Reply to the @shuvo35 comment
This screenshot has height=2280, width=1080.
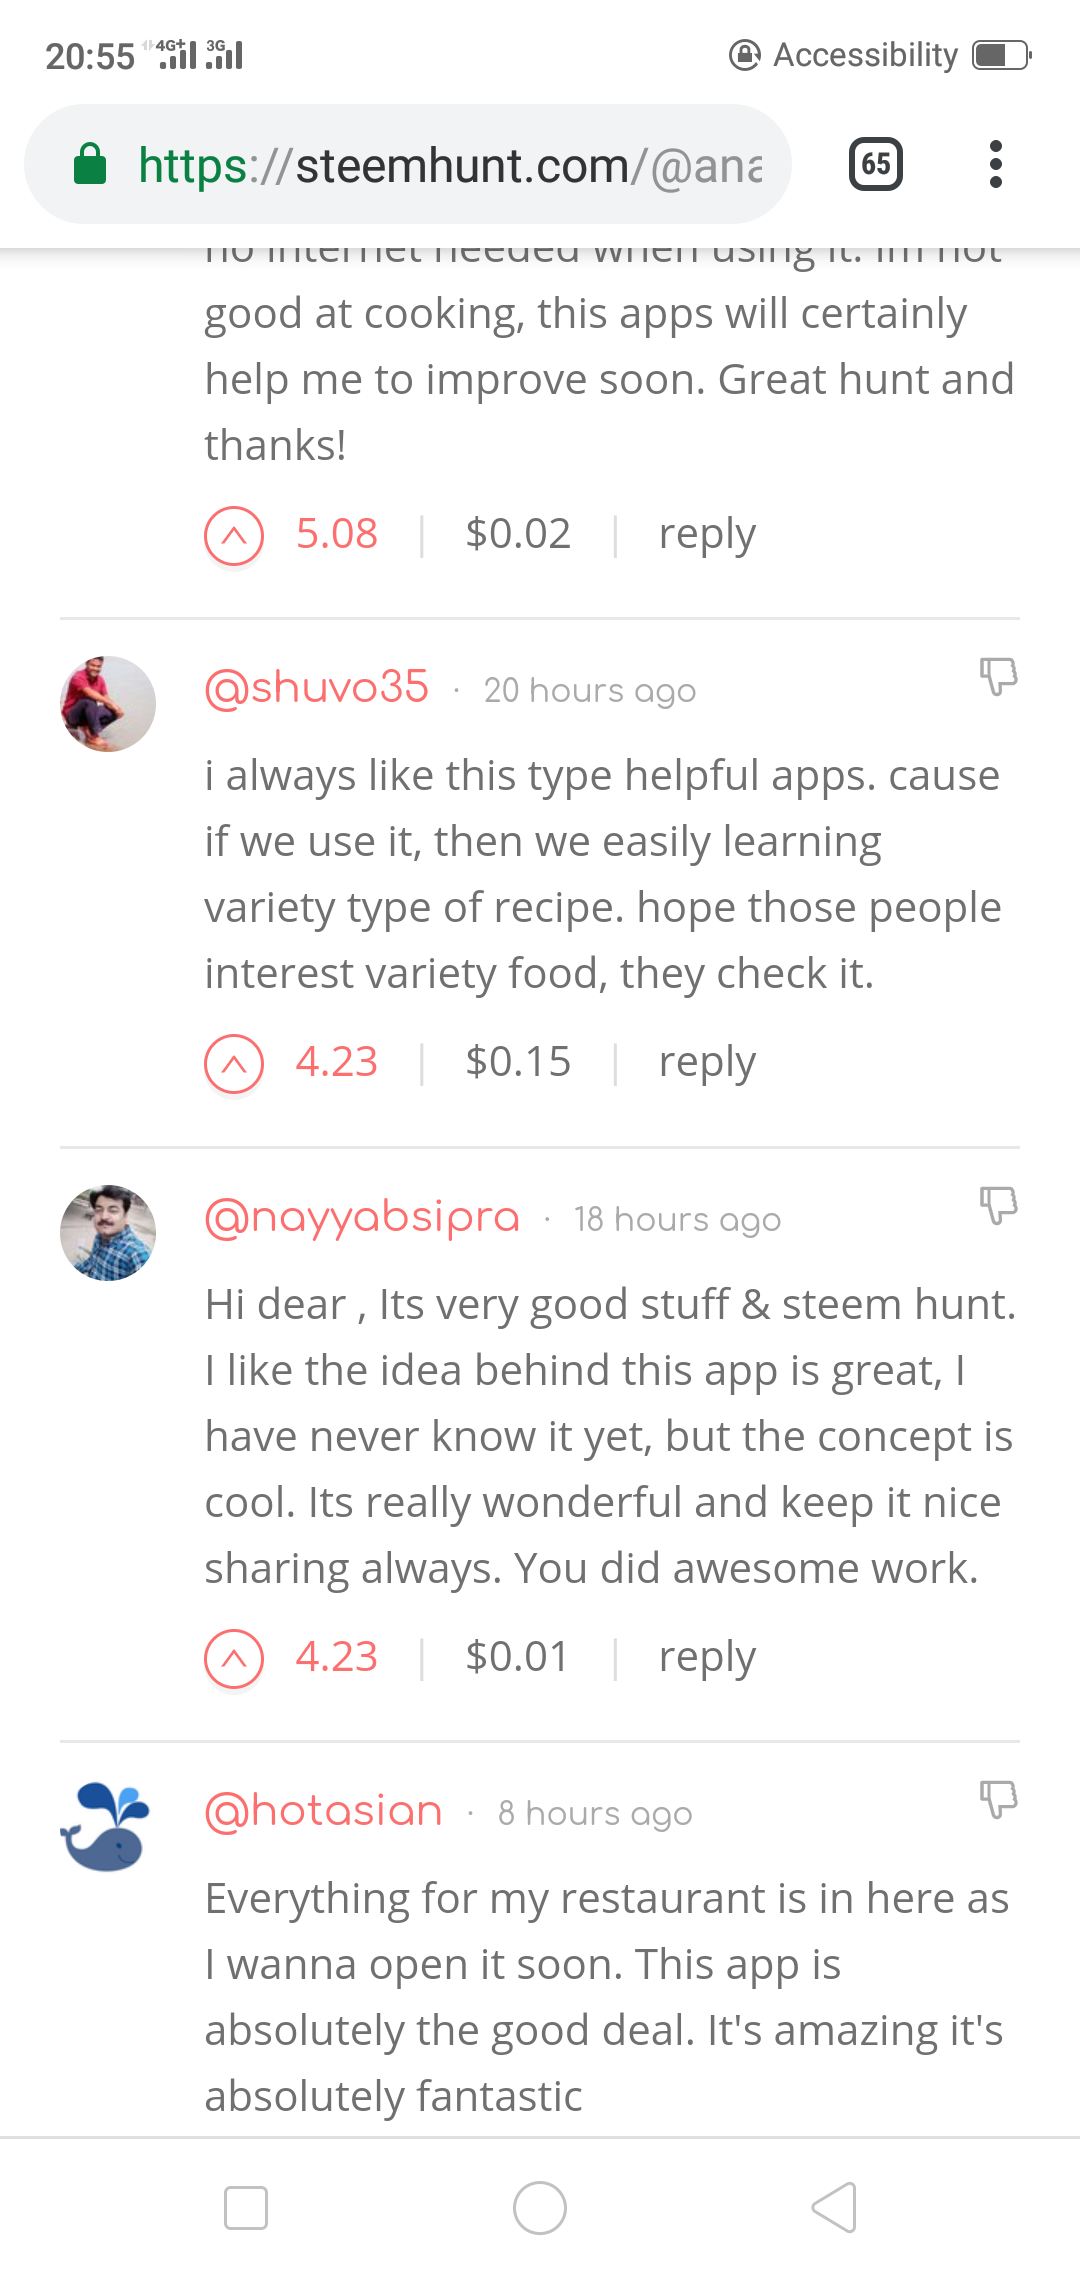point(706,1062)
